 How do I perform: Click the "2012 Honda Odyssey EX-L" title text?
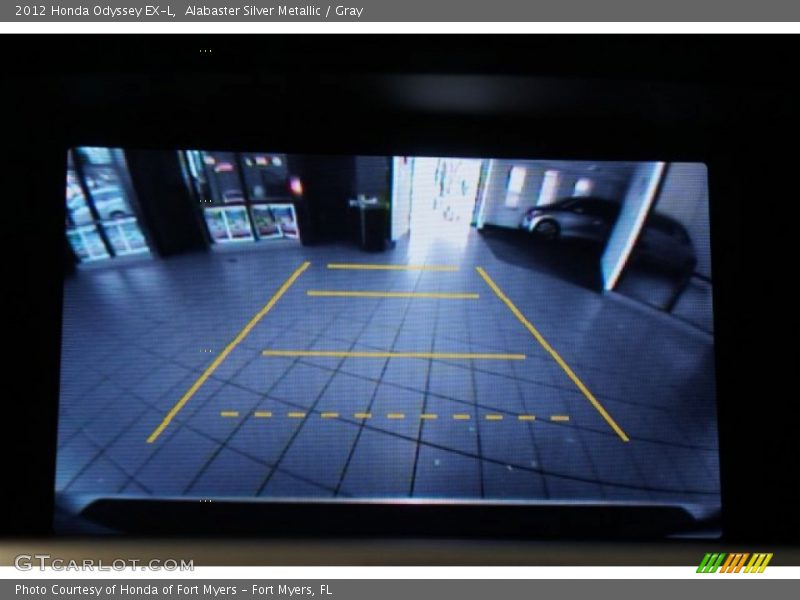(94, 11)
